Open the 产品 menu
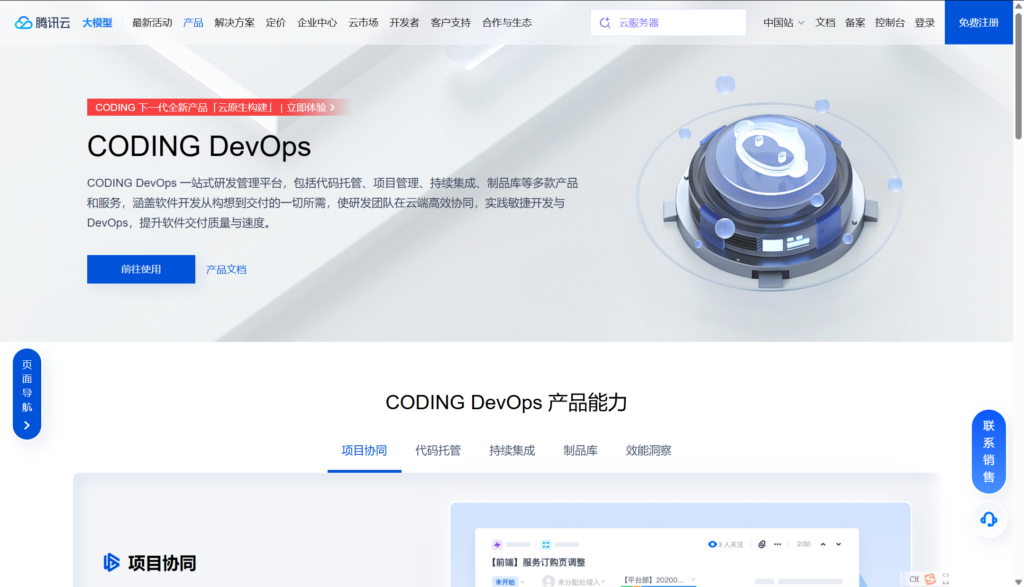 [x=193, y=23]
